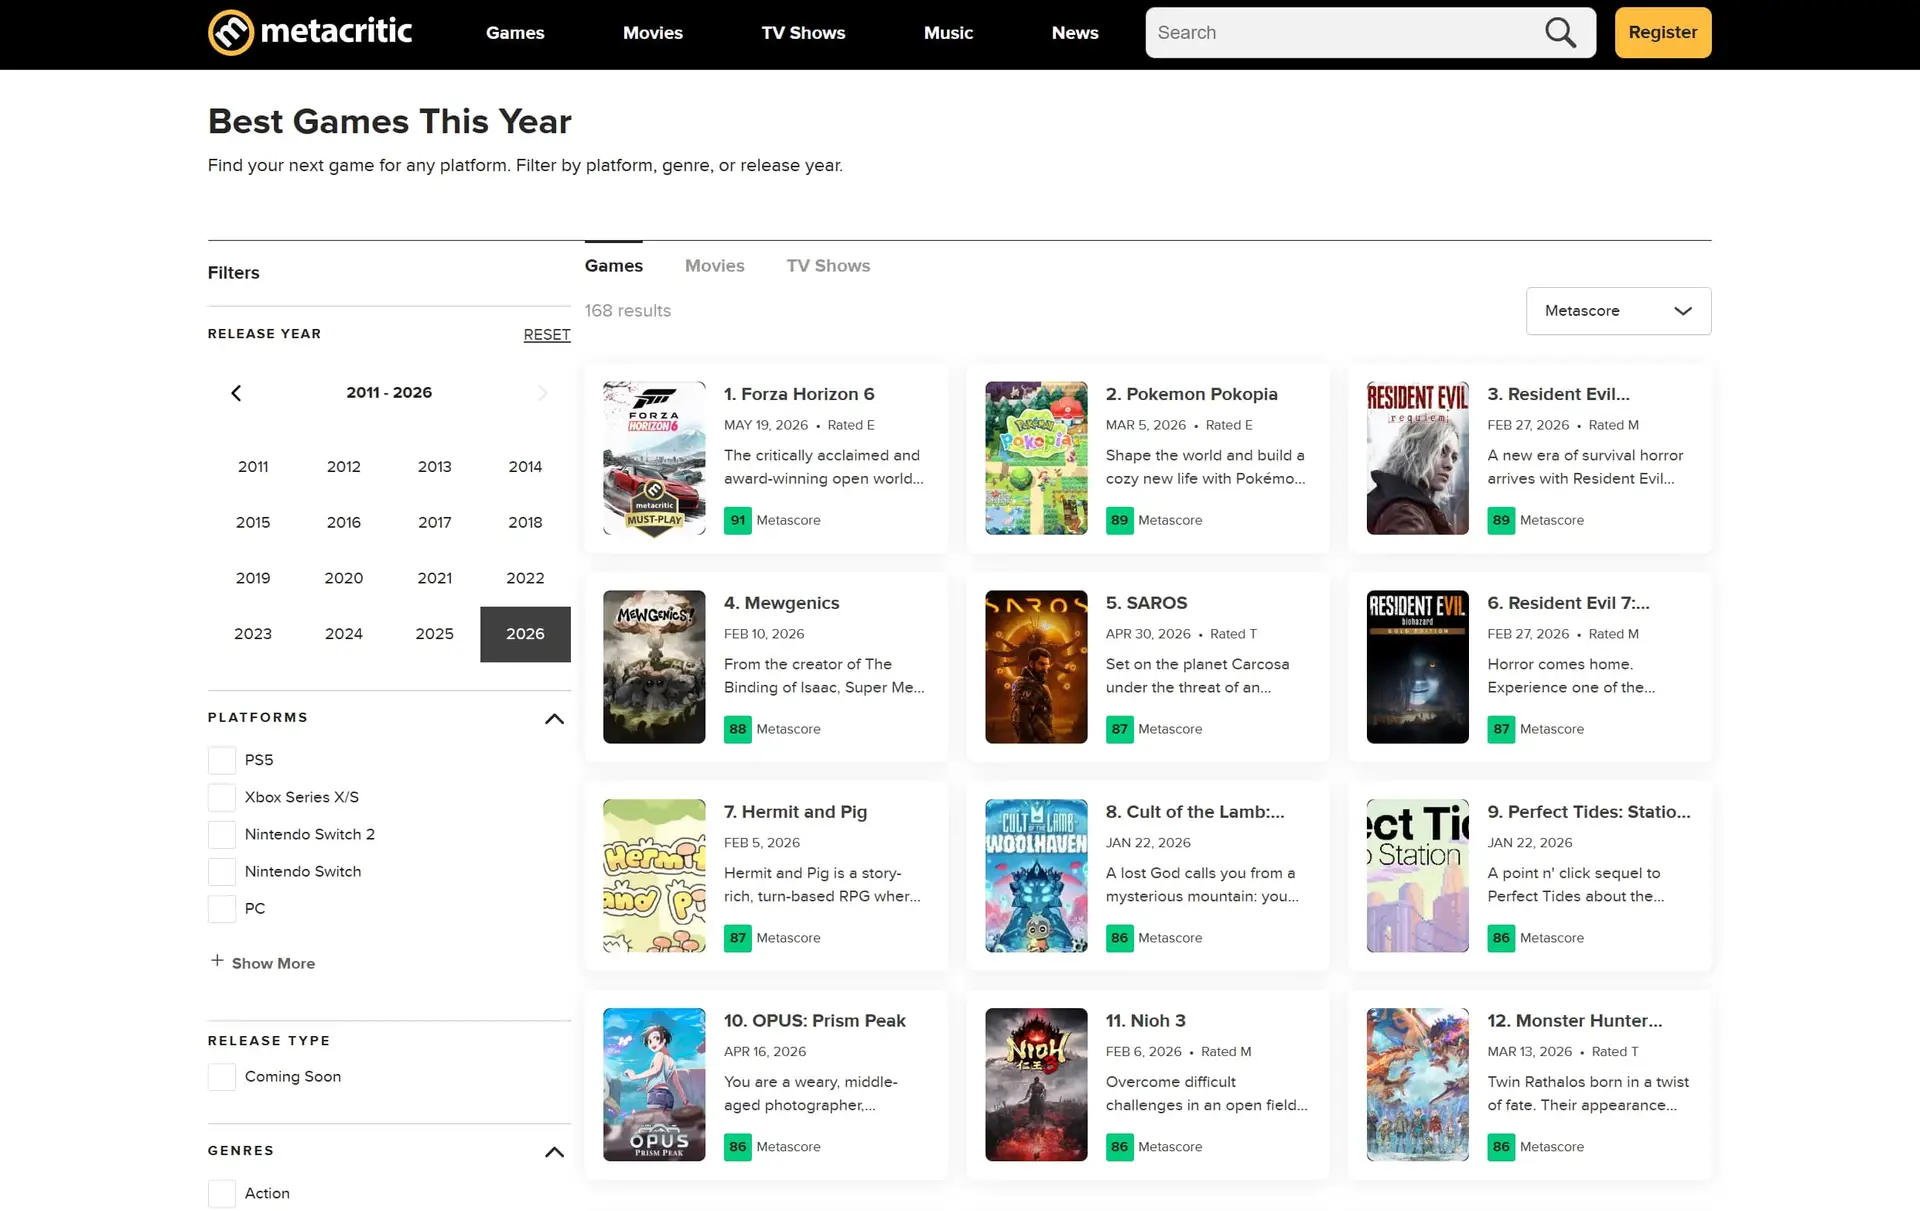Open SAROS cover image
This screenshot has width=1920, height=1211.
pos(1036,667)
